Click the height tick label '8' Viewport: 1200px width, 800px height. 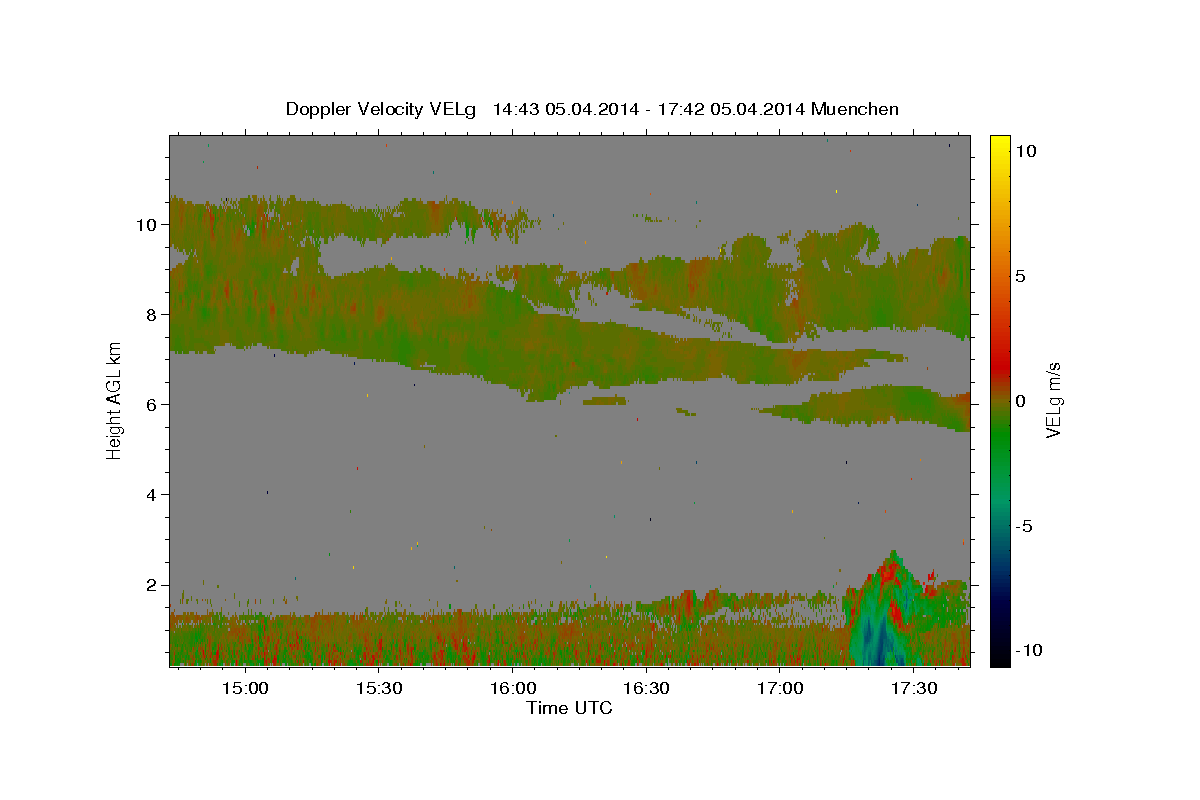coord(152,314)
